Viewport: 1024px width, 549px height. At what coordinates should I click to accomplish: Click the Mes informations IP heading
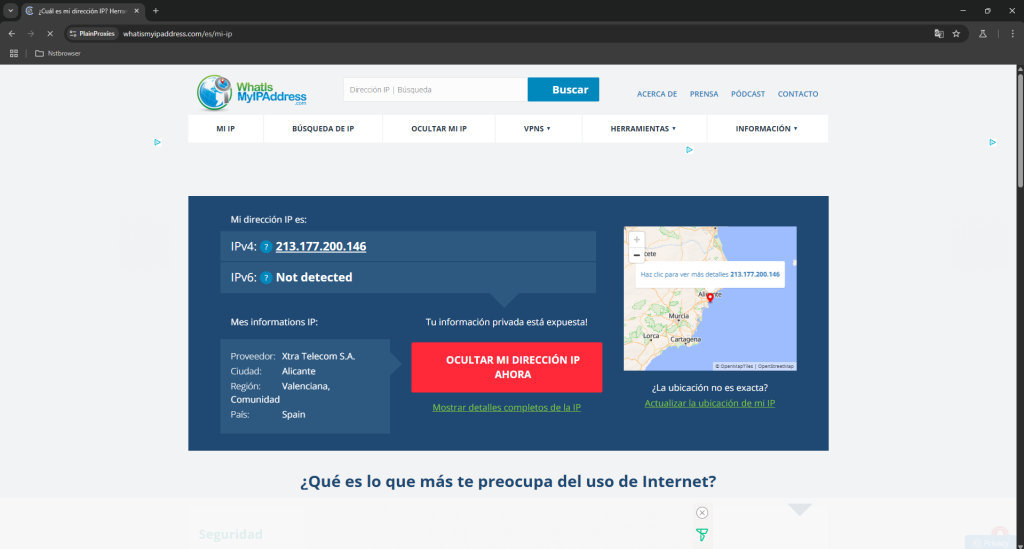[x=274, y=322]
